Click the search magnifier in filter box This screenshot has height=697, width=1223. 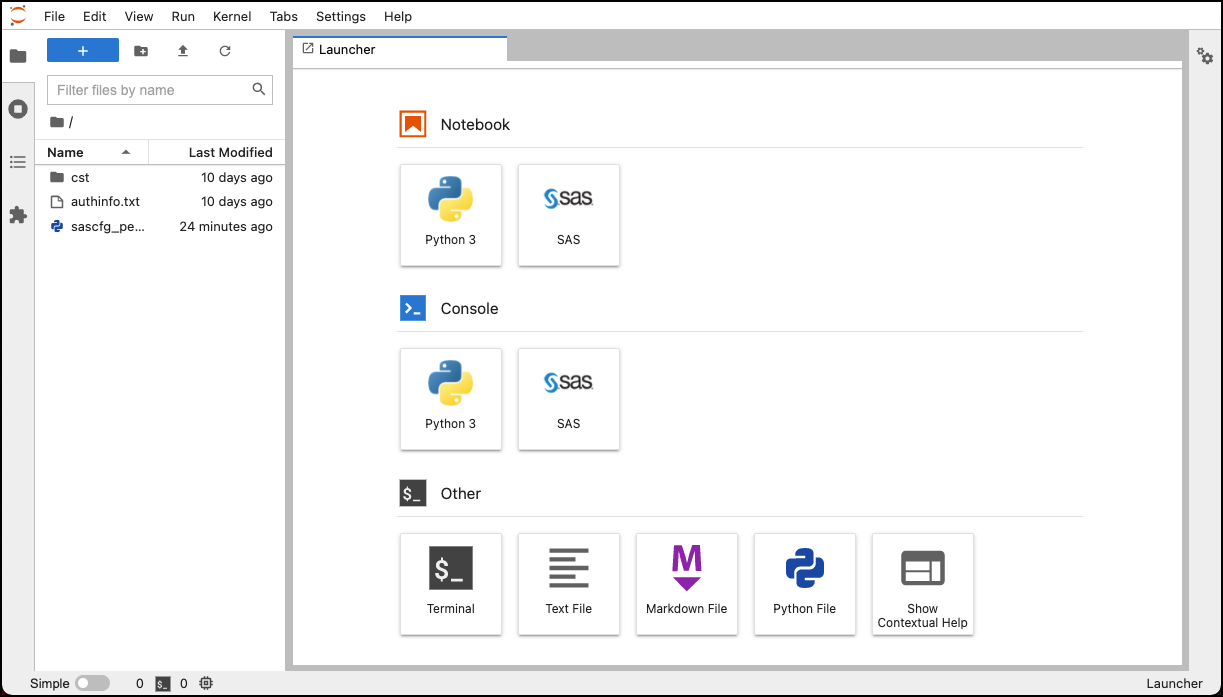[x=259, y=89]
